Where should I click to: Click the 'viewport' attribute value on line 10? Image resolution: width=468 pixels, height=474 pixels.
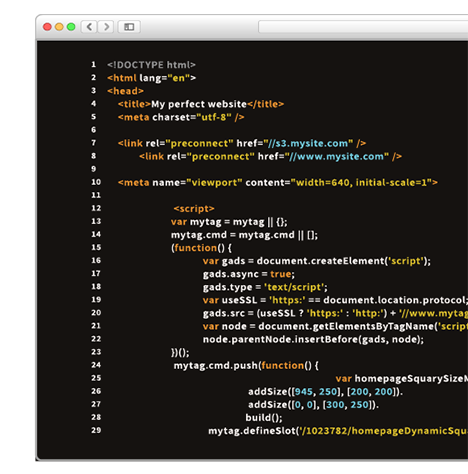pos(214,183)
